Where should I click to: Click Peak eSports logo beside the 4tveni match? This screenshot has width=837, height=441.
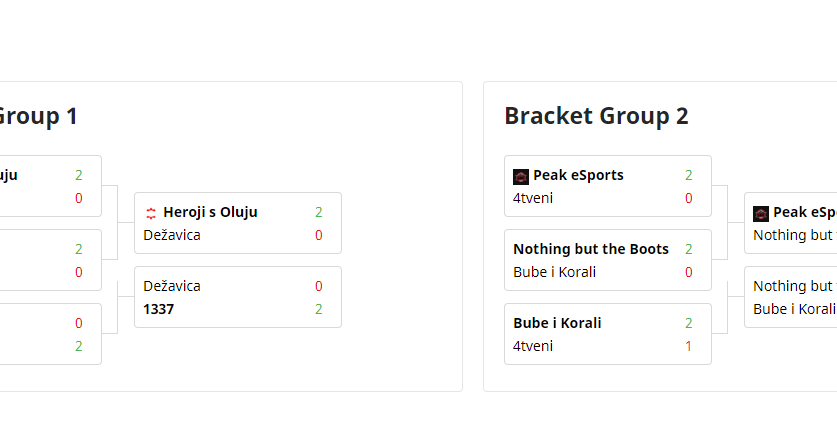tap(521, 176)
